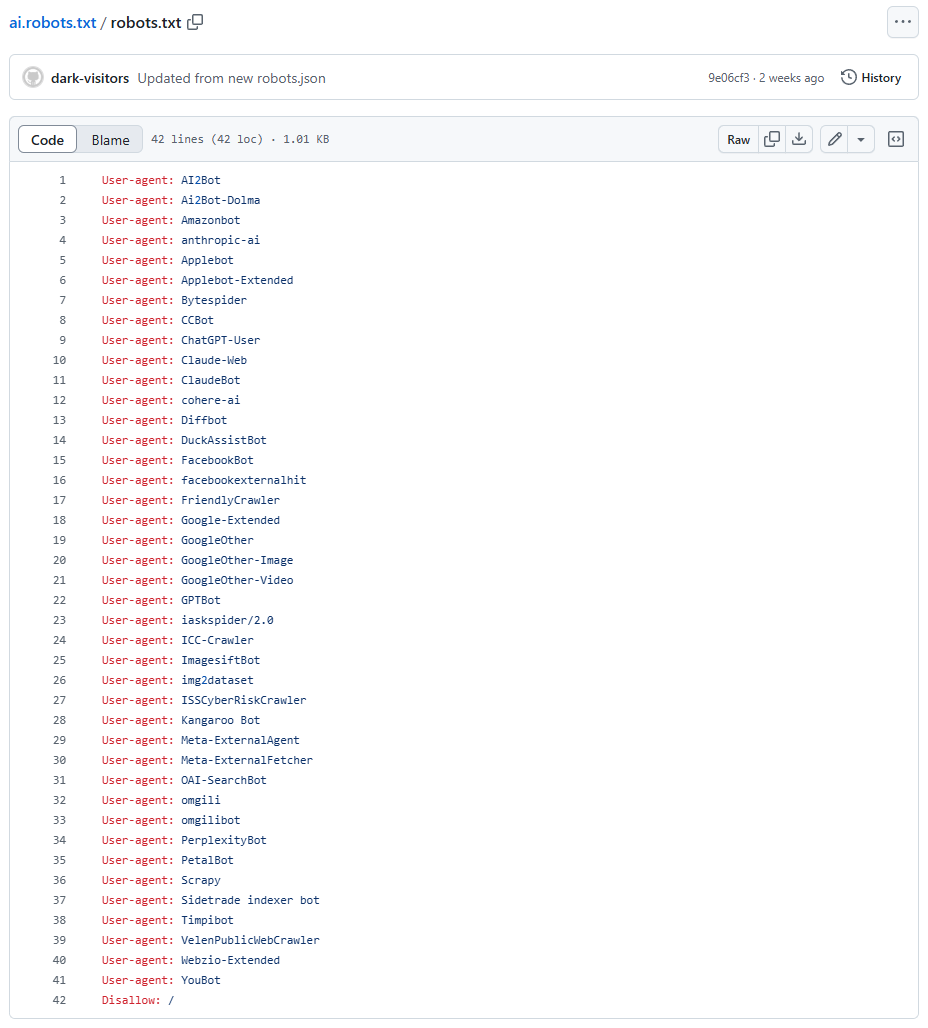Open commit 'Updated from new robots.json'
The height and width of the screenshot is (1028, 928).
click(x=232, y=78)
